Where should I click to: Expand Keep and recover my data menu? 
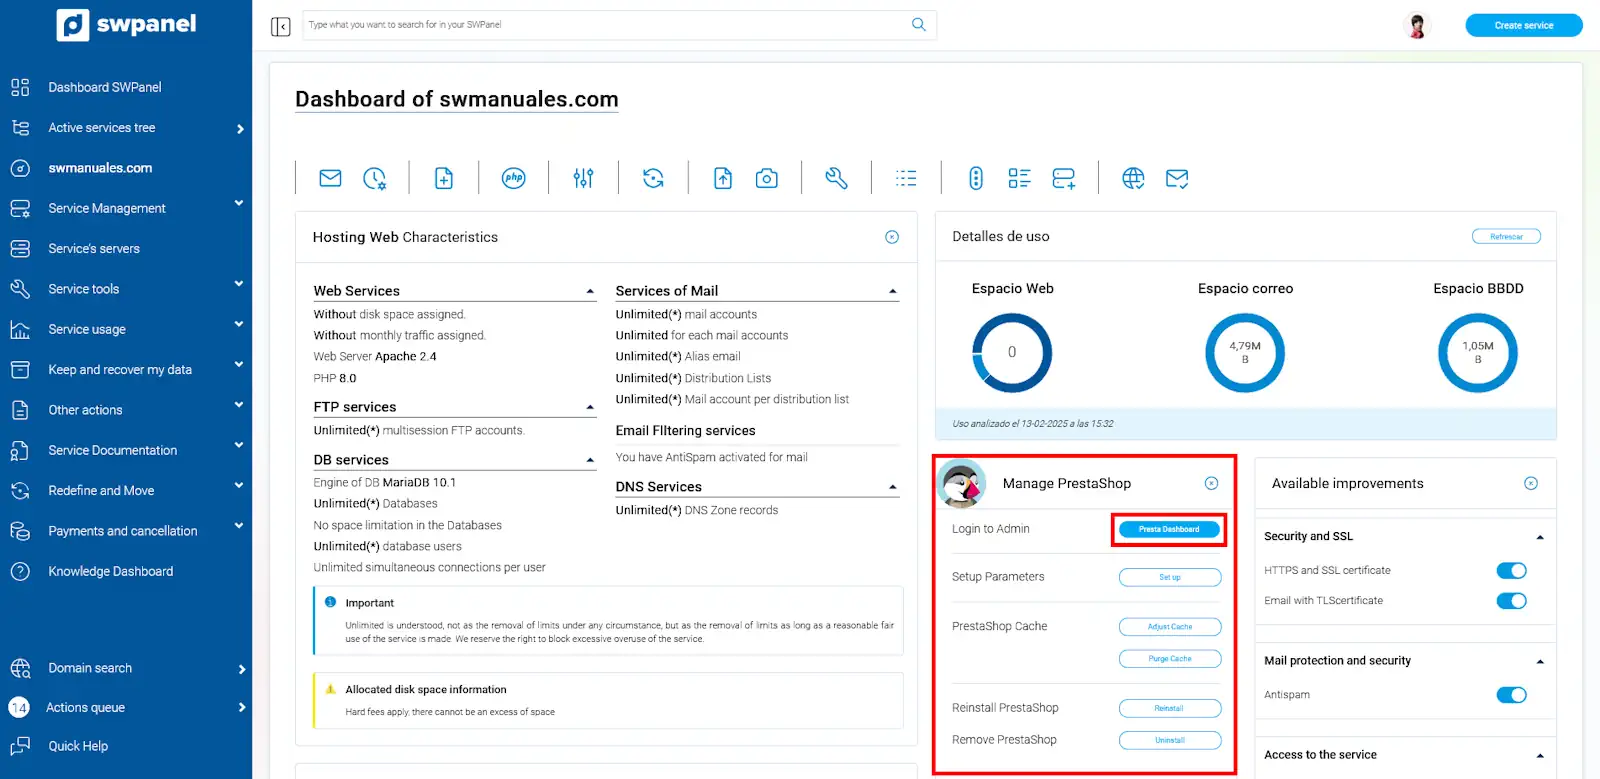click(239, 364)
